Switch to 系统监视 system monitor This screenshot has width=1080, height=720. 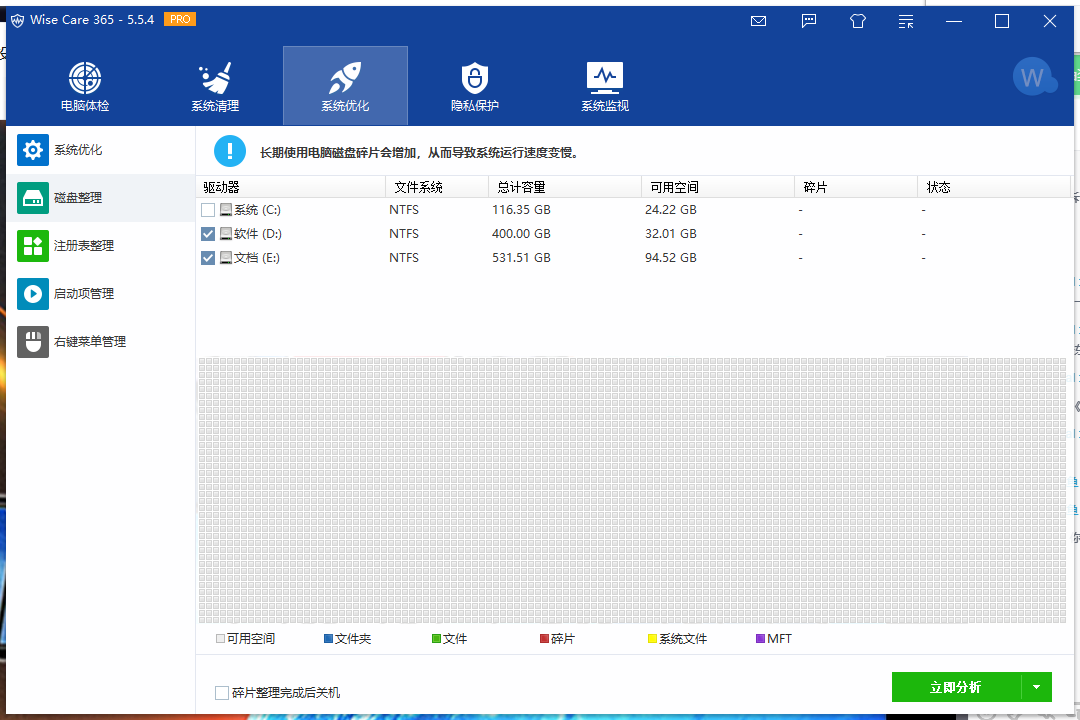(x=604, y=85)
